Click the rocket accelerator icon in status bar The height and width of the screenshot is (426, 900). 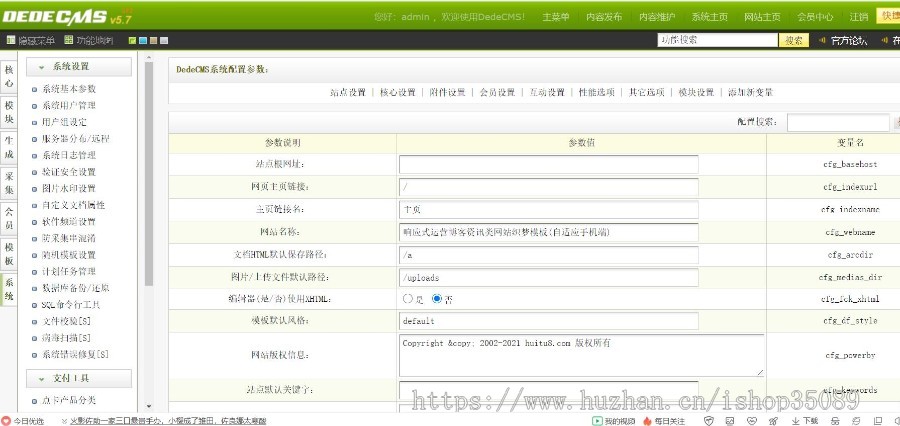click(x=773, y=421)
